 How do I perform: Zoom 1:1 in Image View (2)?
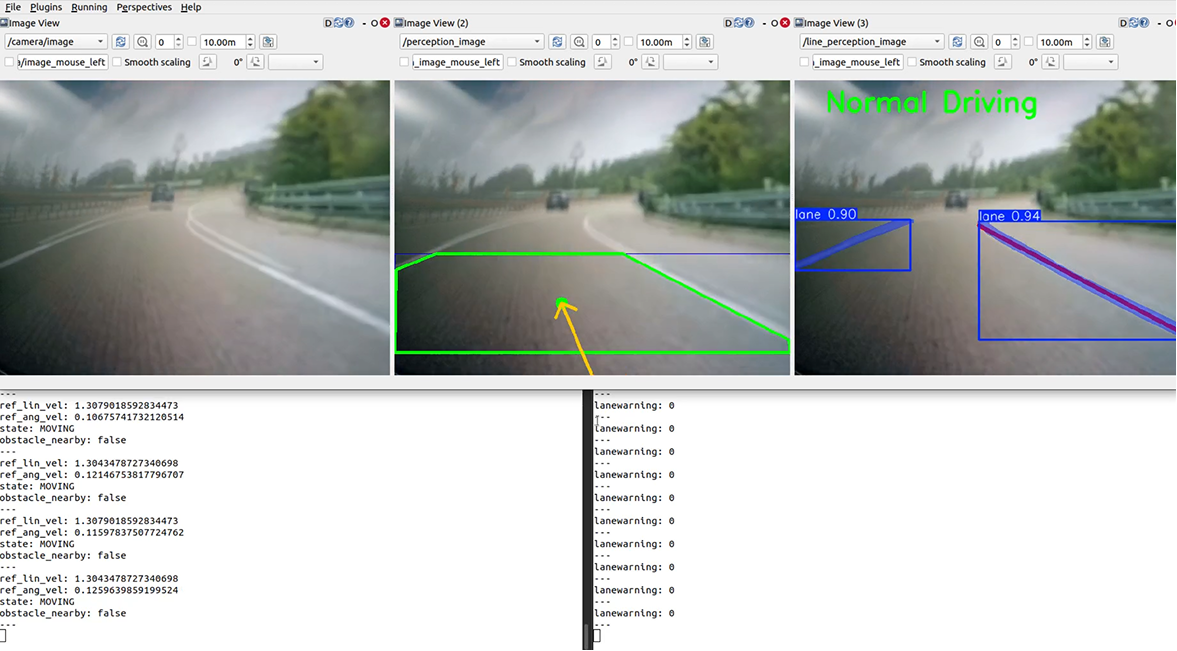579,42
